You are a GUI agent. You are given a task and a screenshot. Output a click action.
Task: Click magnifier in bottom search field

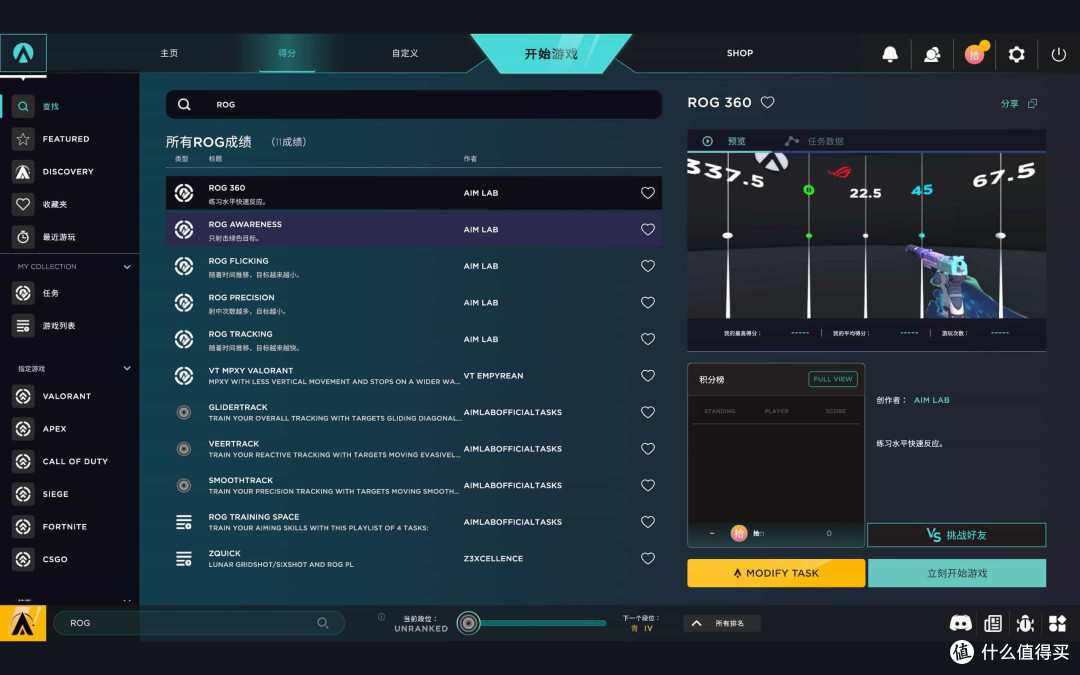(x=322, y=623)
